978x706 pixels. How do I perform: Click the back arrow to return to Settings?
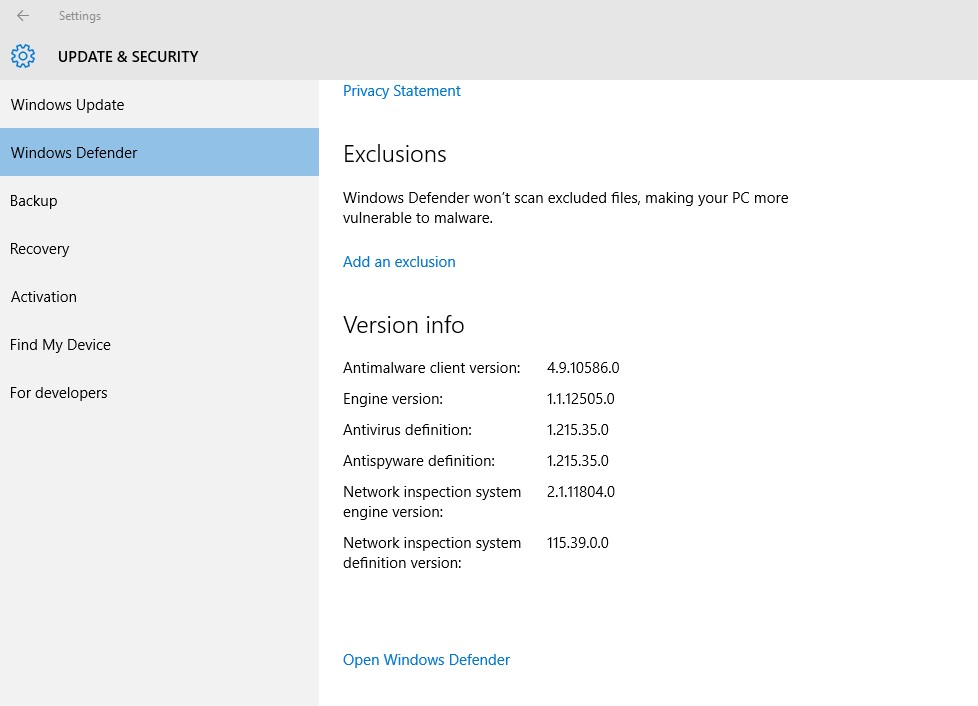pyautogui.click(x=22, y=15)
